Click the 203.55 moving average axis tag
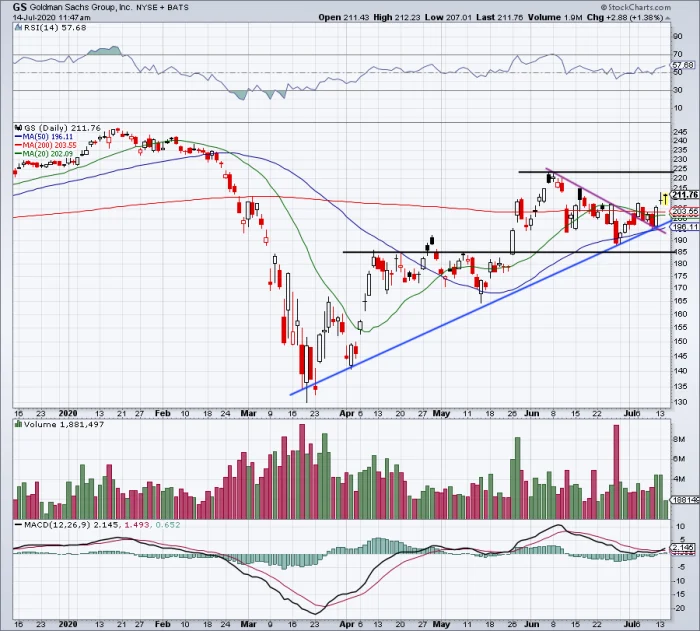 (685, 211)
